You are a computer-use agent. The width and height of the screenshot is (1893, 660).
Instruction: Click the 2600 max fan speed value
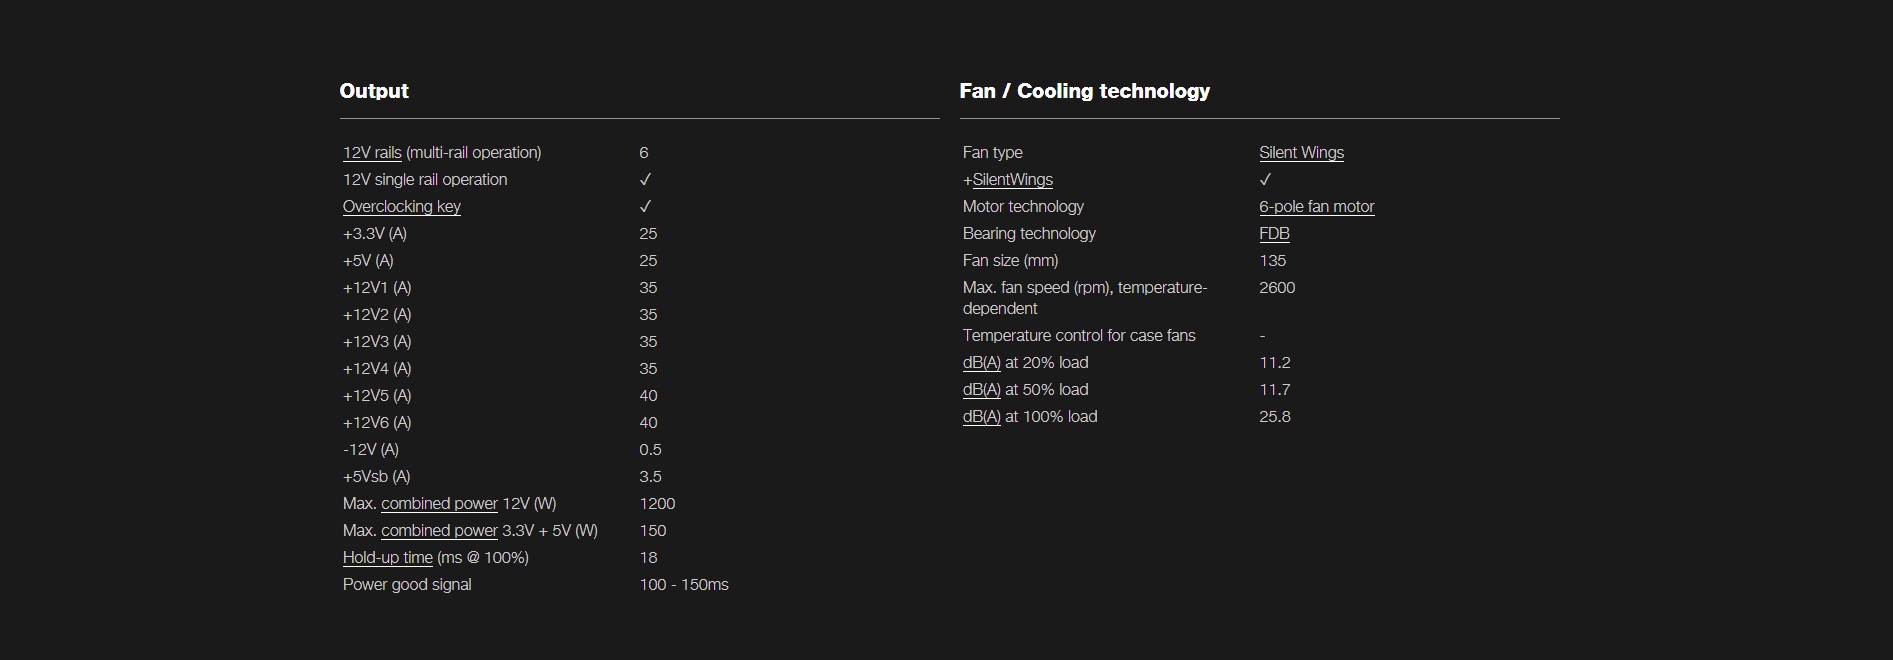(1277, 288)
